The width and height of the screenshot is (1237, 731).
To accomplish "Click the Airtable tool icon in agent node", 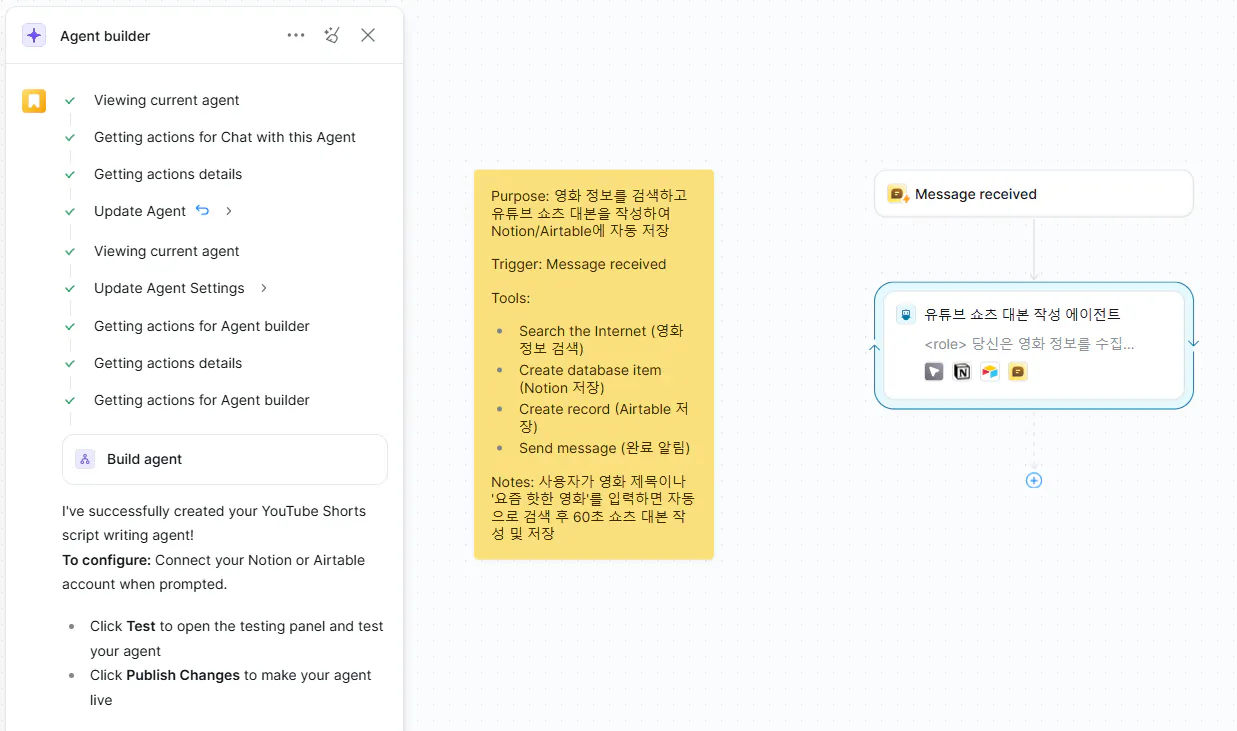I will [x=990, y=372].
